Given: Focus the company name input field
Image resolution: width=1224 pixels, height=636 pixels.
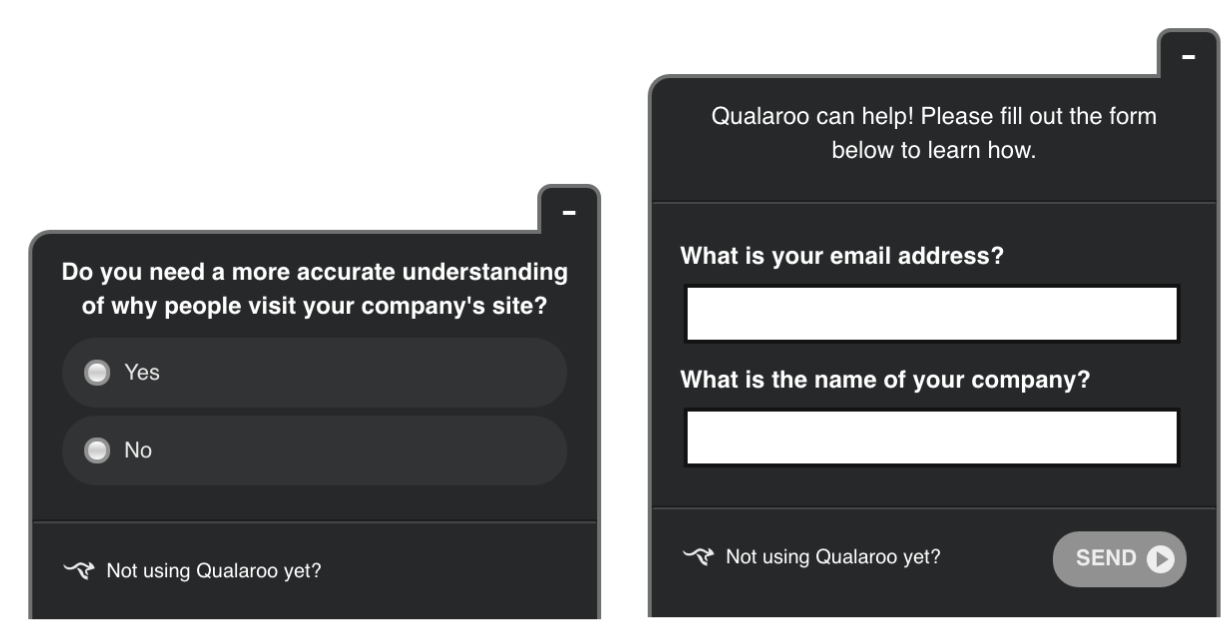Looking at the screenshot, I should click(932, 437).
